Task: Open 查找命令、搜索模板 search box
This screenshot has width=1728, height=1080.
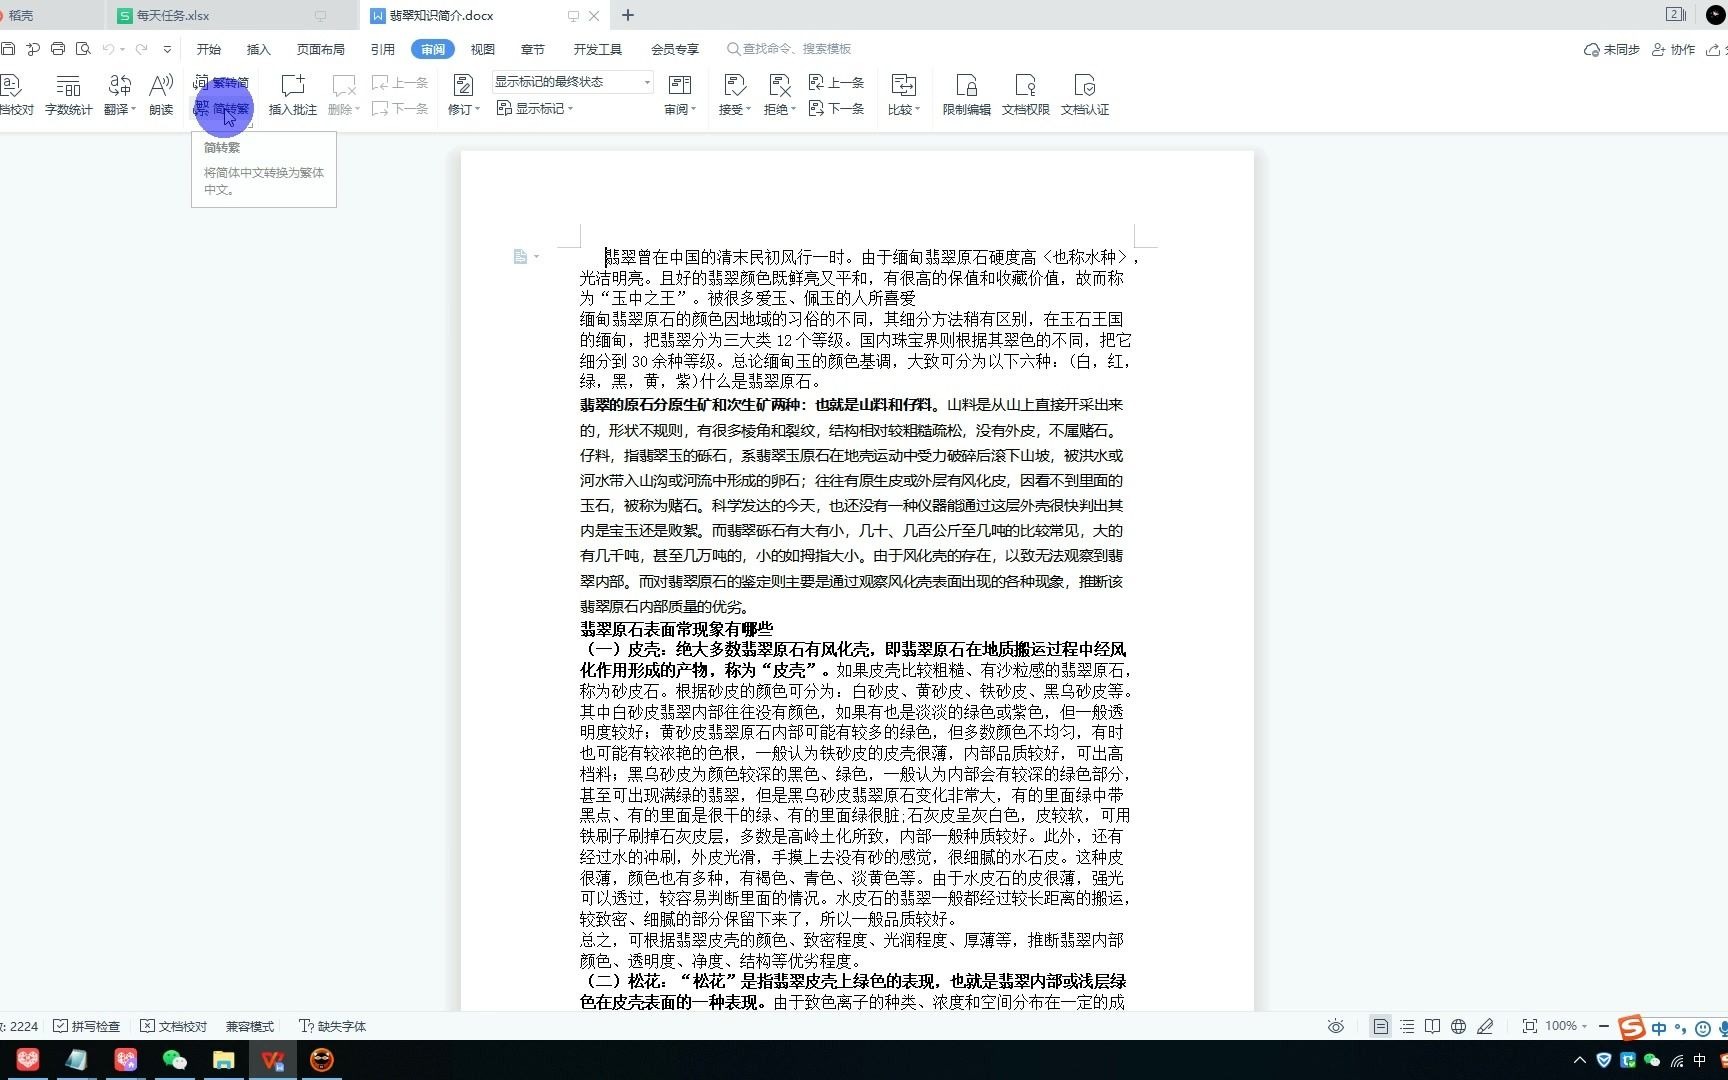Action: tap(790, 48)
